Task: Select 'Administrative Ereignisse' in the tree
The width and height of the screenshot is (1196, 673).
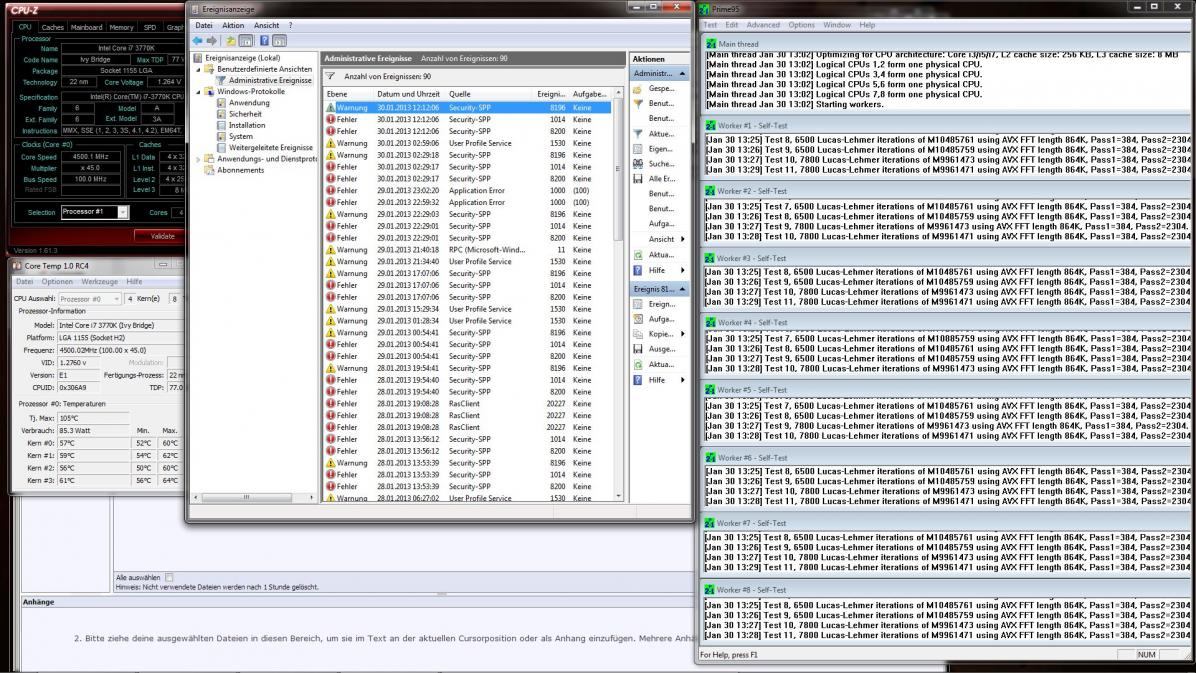Action: coord(270,80)
